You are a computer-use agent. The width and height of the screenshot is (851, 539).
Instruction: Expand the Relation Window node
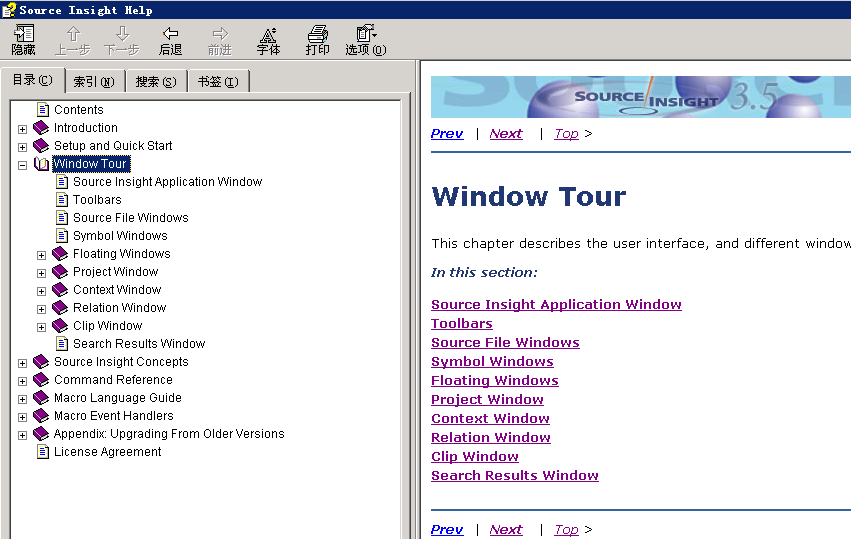41,309
